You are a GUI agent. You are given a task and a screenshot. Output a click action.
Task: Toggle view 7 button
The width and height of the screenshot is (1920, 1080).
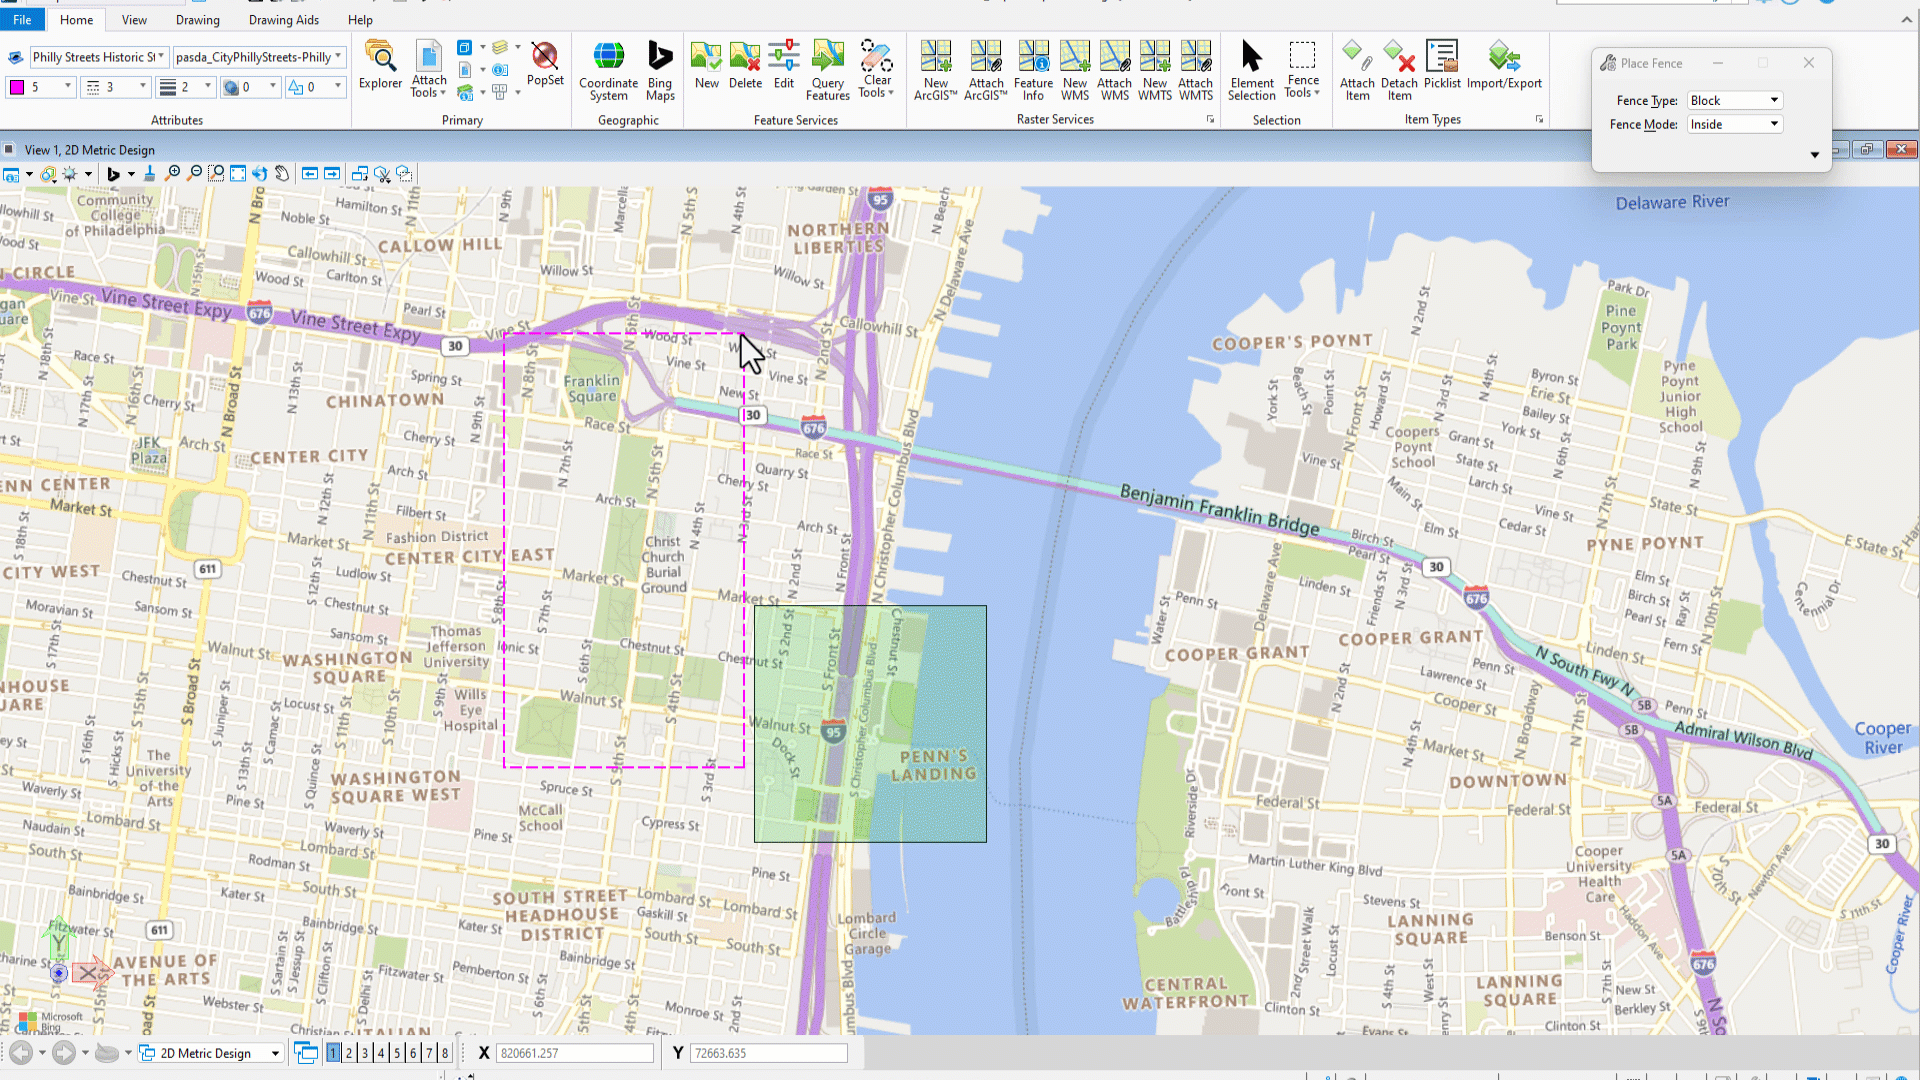point(429,1053)
